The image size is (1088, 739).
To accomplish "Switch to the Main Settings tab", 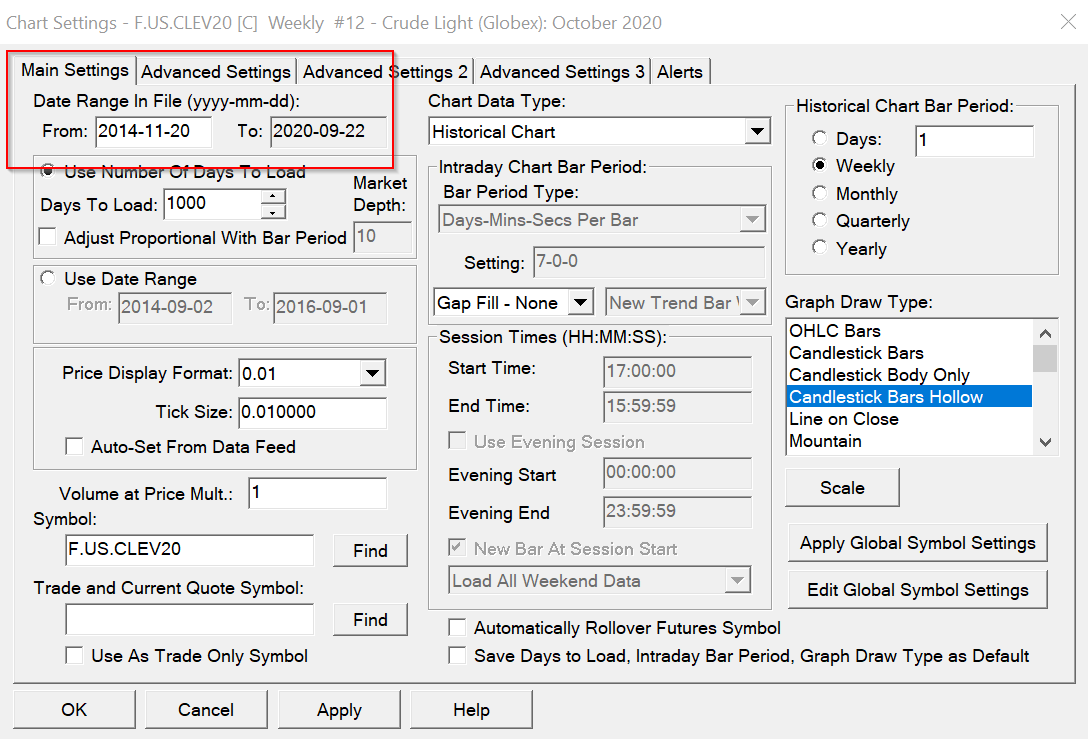I will pos(74,70).
